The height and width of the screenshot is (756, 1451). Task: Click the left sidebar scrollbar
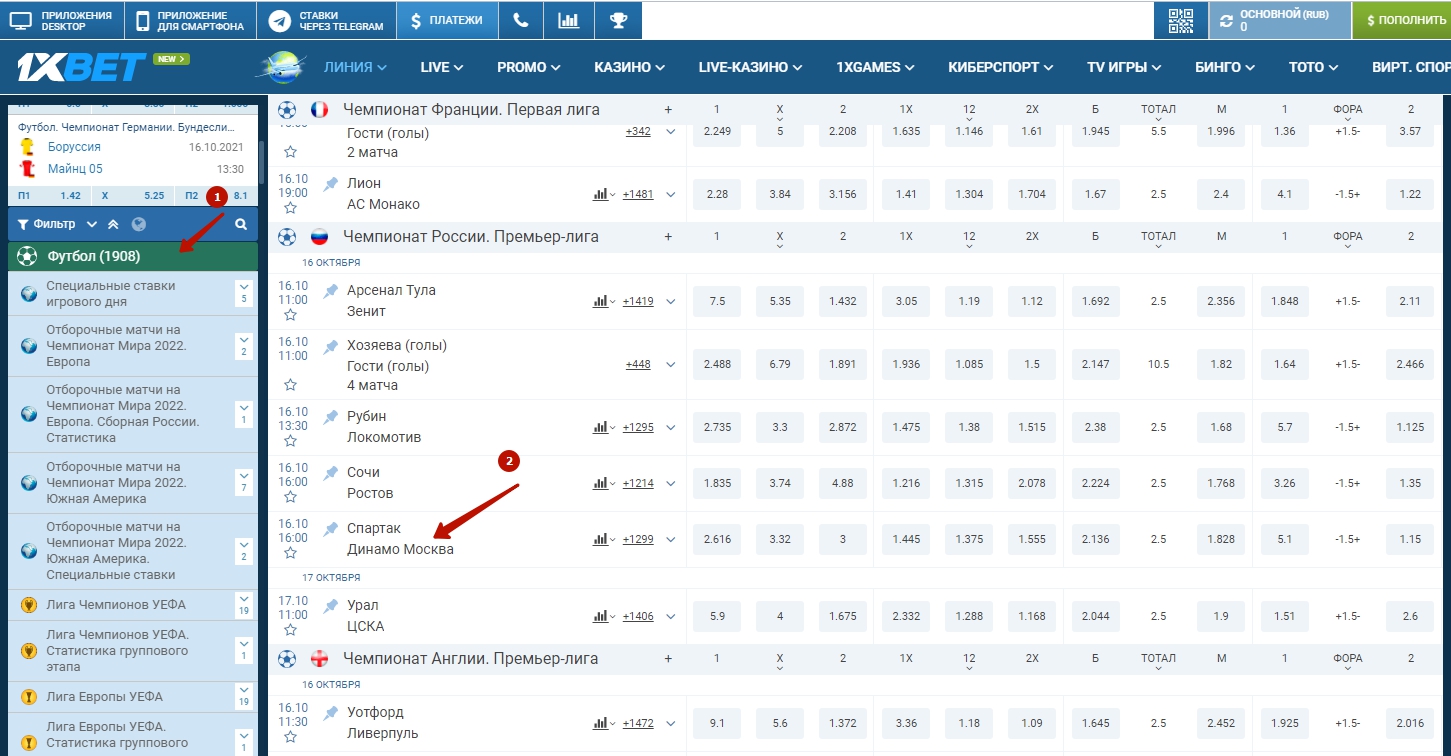pyautogui.click(x=262, y=160)
